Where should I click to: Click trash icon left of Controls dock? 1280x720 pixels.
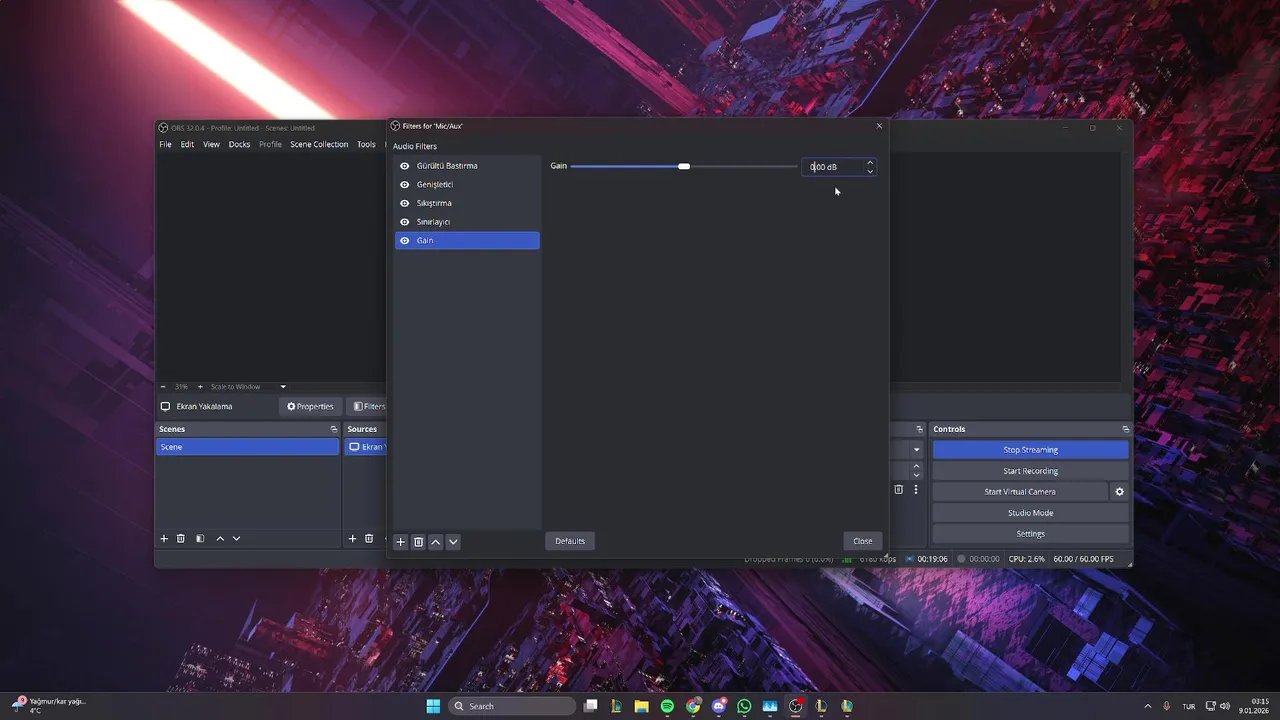pos(898,490)
